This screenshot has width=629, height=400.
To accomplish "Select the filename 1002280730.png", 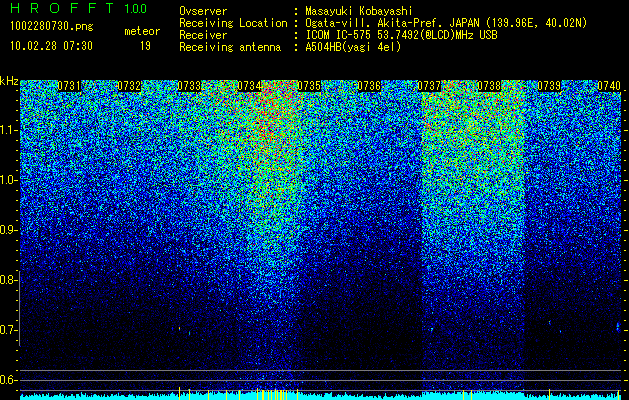I will [52, 26].
